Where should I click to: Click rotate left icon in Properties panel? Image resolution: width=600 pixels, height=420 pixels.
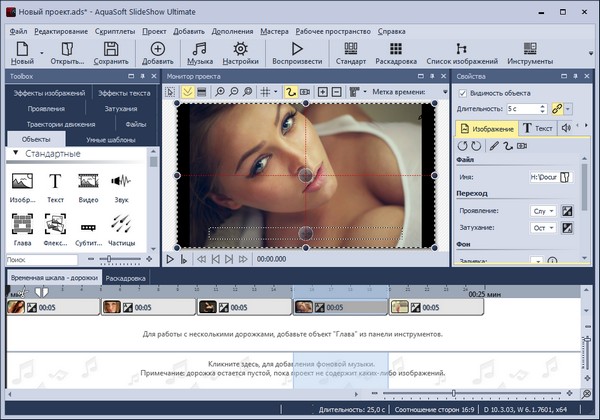(463, 147)
